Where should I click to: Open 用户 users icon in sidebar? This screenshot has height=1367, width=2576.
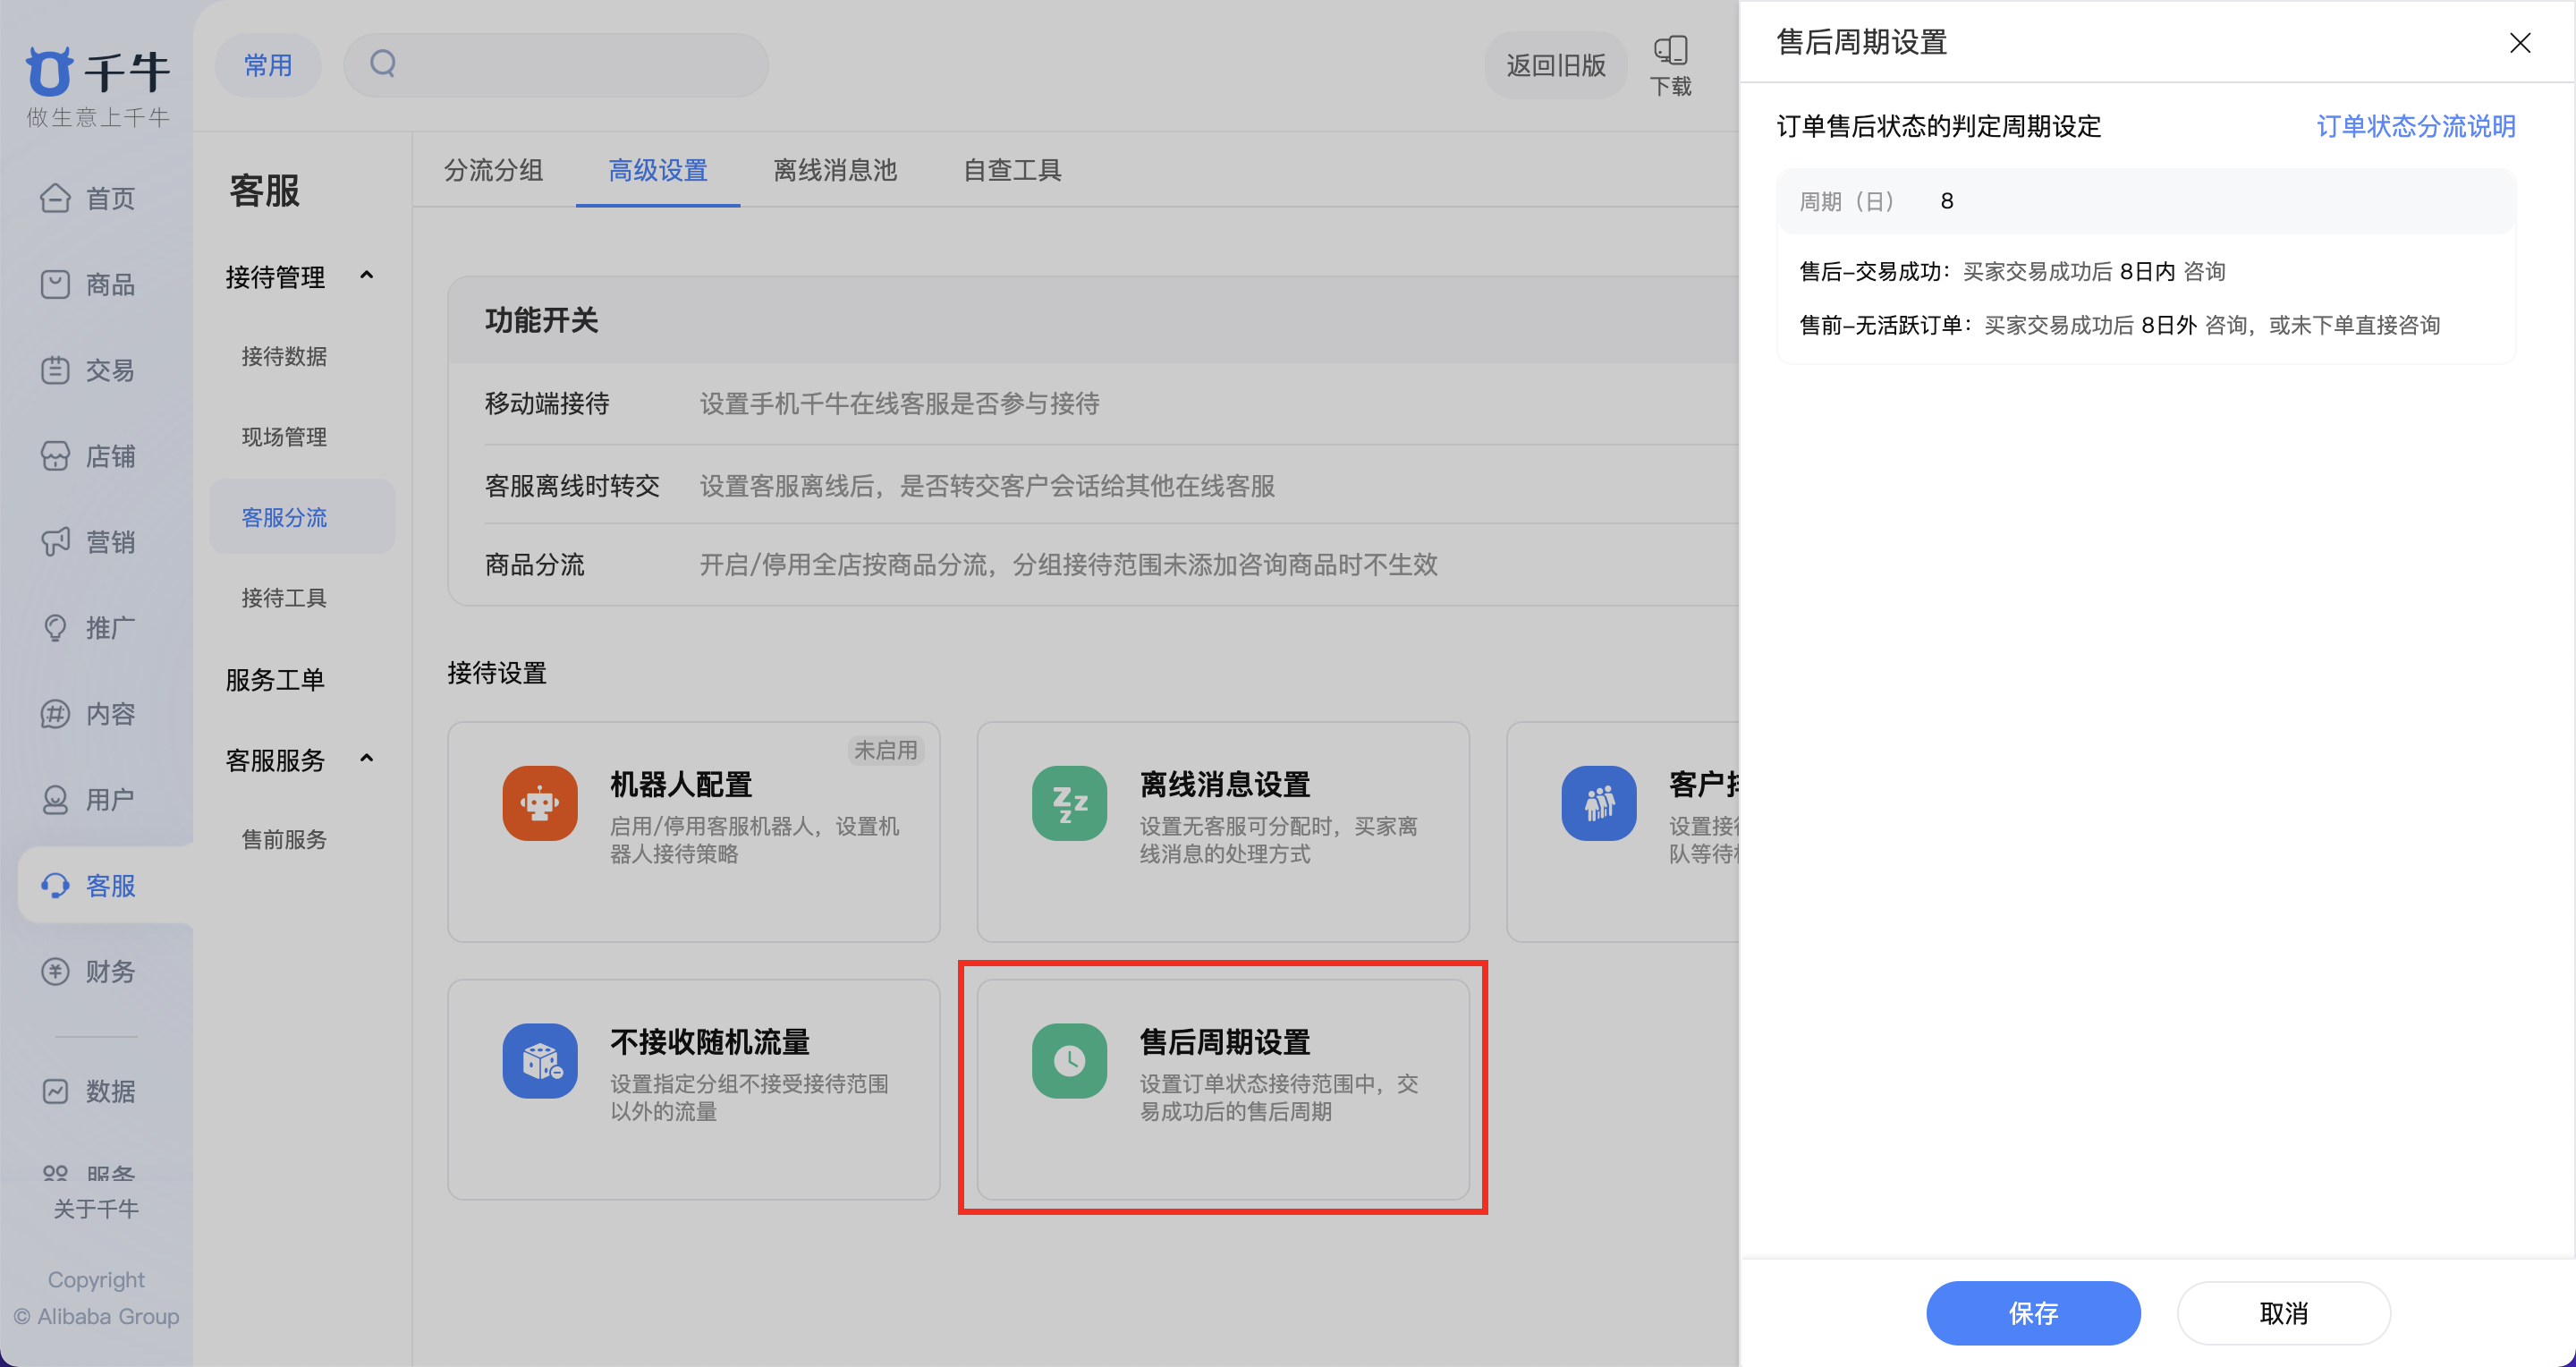(55, 800)
